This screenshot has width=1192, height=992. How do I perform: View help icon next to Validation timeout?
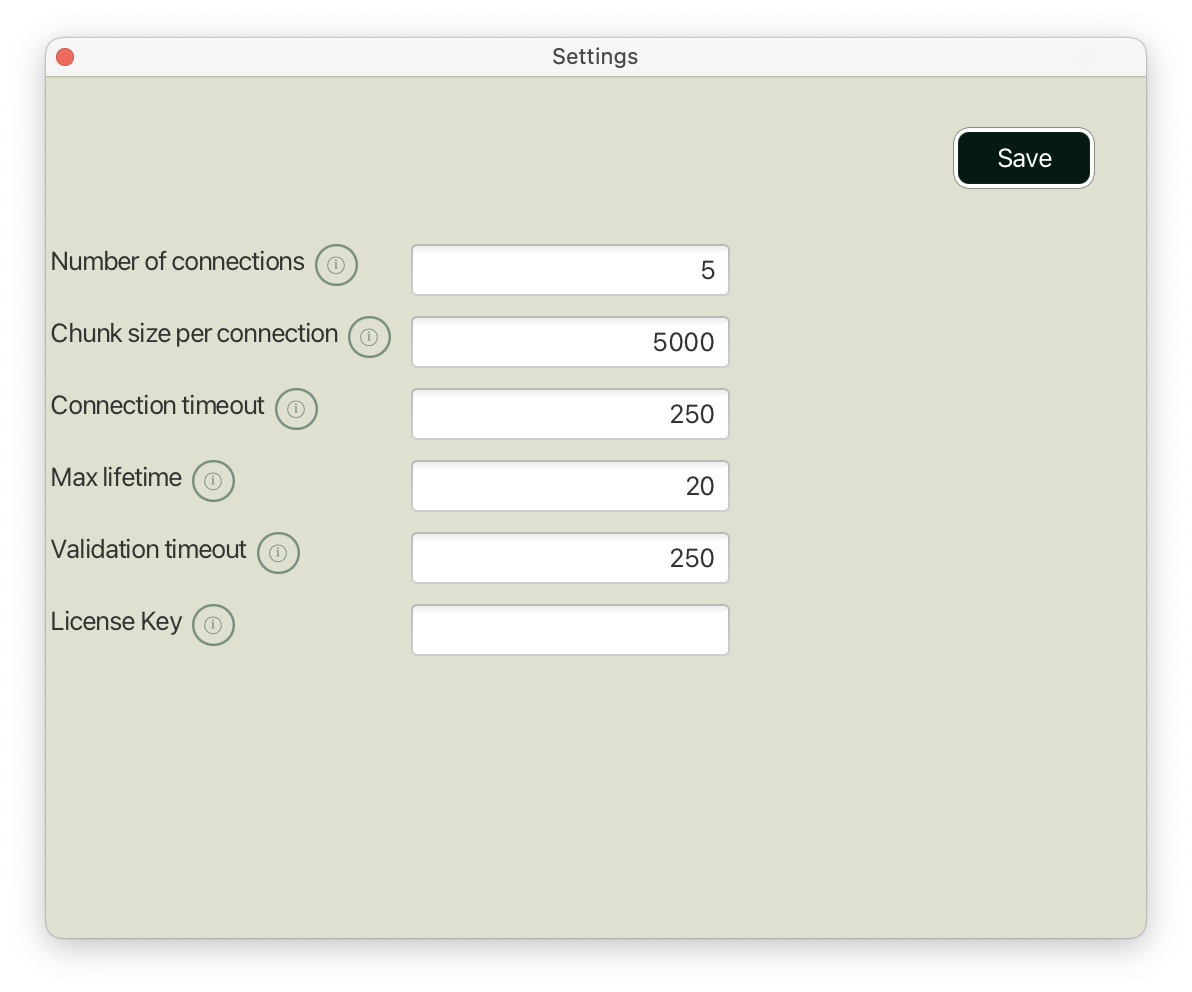pos(278,553)
